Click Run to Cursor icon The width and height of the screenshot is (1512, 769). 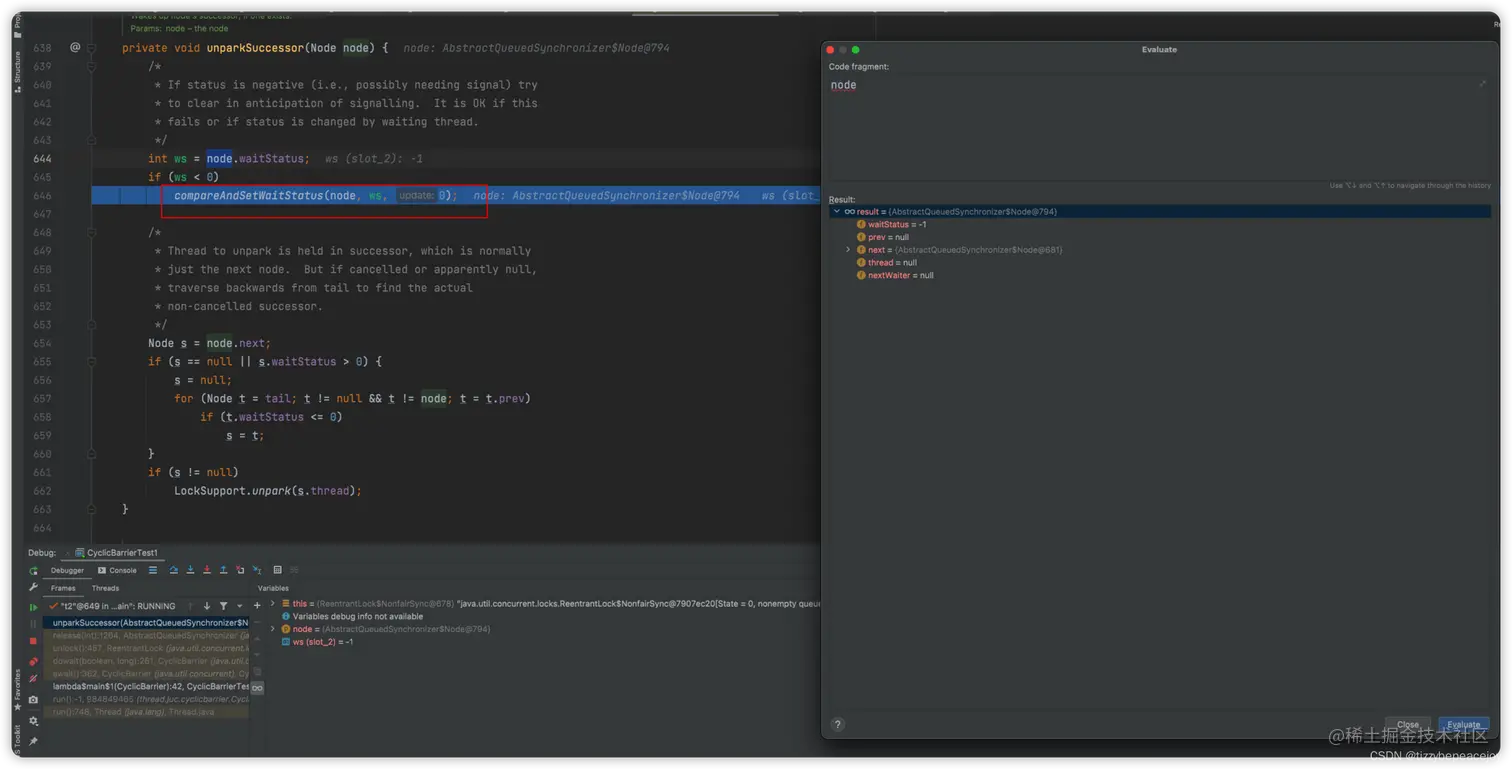click(x=257, y=570)
